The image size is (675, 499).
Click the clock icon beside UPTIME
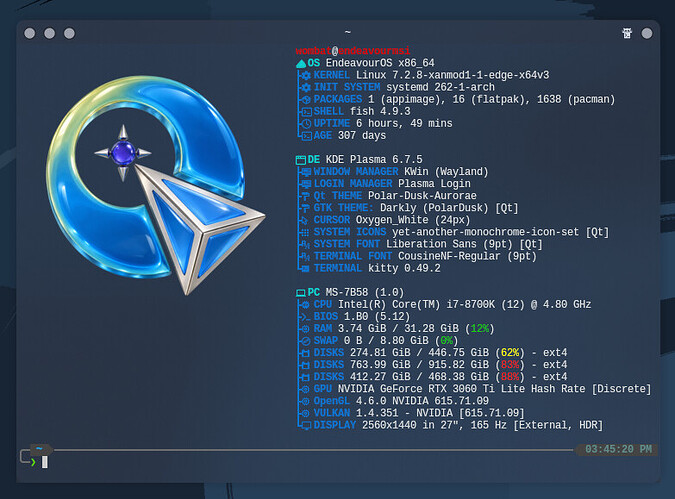pyautogui.click(x=306, y=124)
